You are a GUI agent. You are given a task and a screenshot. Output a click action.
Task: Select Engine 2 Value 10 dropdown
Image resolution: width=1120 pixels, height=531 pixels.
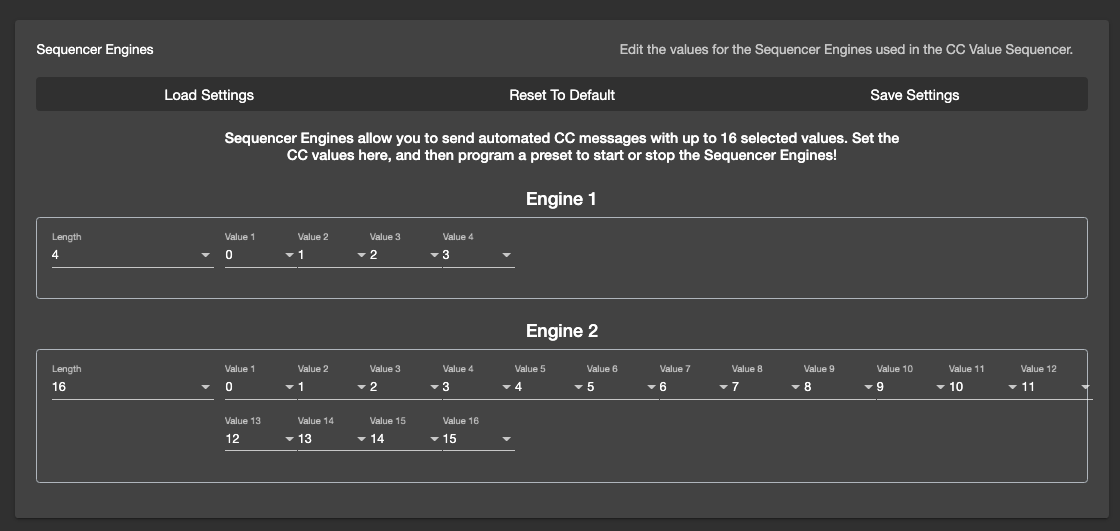pos(911,387)
